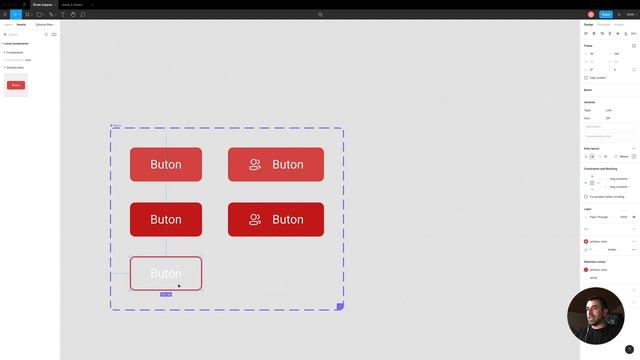Open advanced stroke settings ellipsis icon
This screenshot has width=640, height=360.
click(x=634, y=249)
